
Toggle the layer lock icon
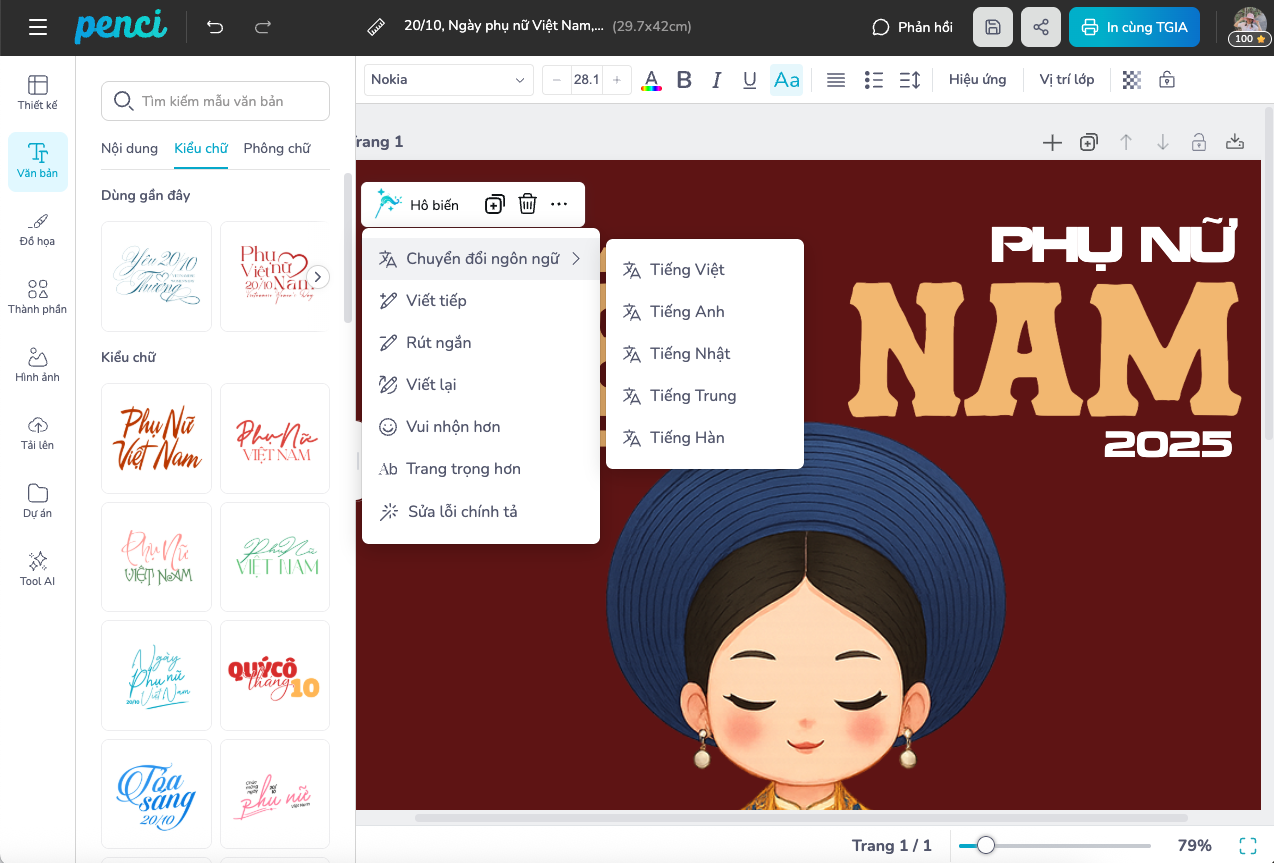(x=1167, y=80)
